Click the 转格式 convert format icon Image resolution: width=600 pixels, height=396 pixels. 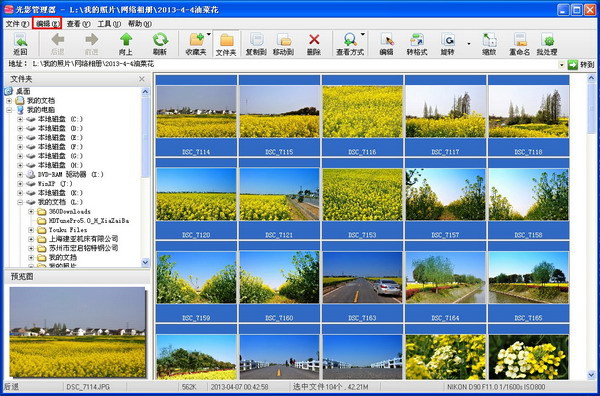(417, 44)
